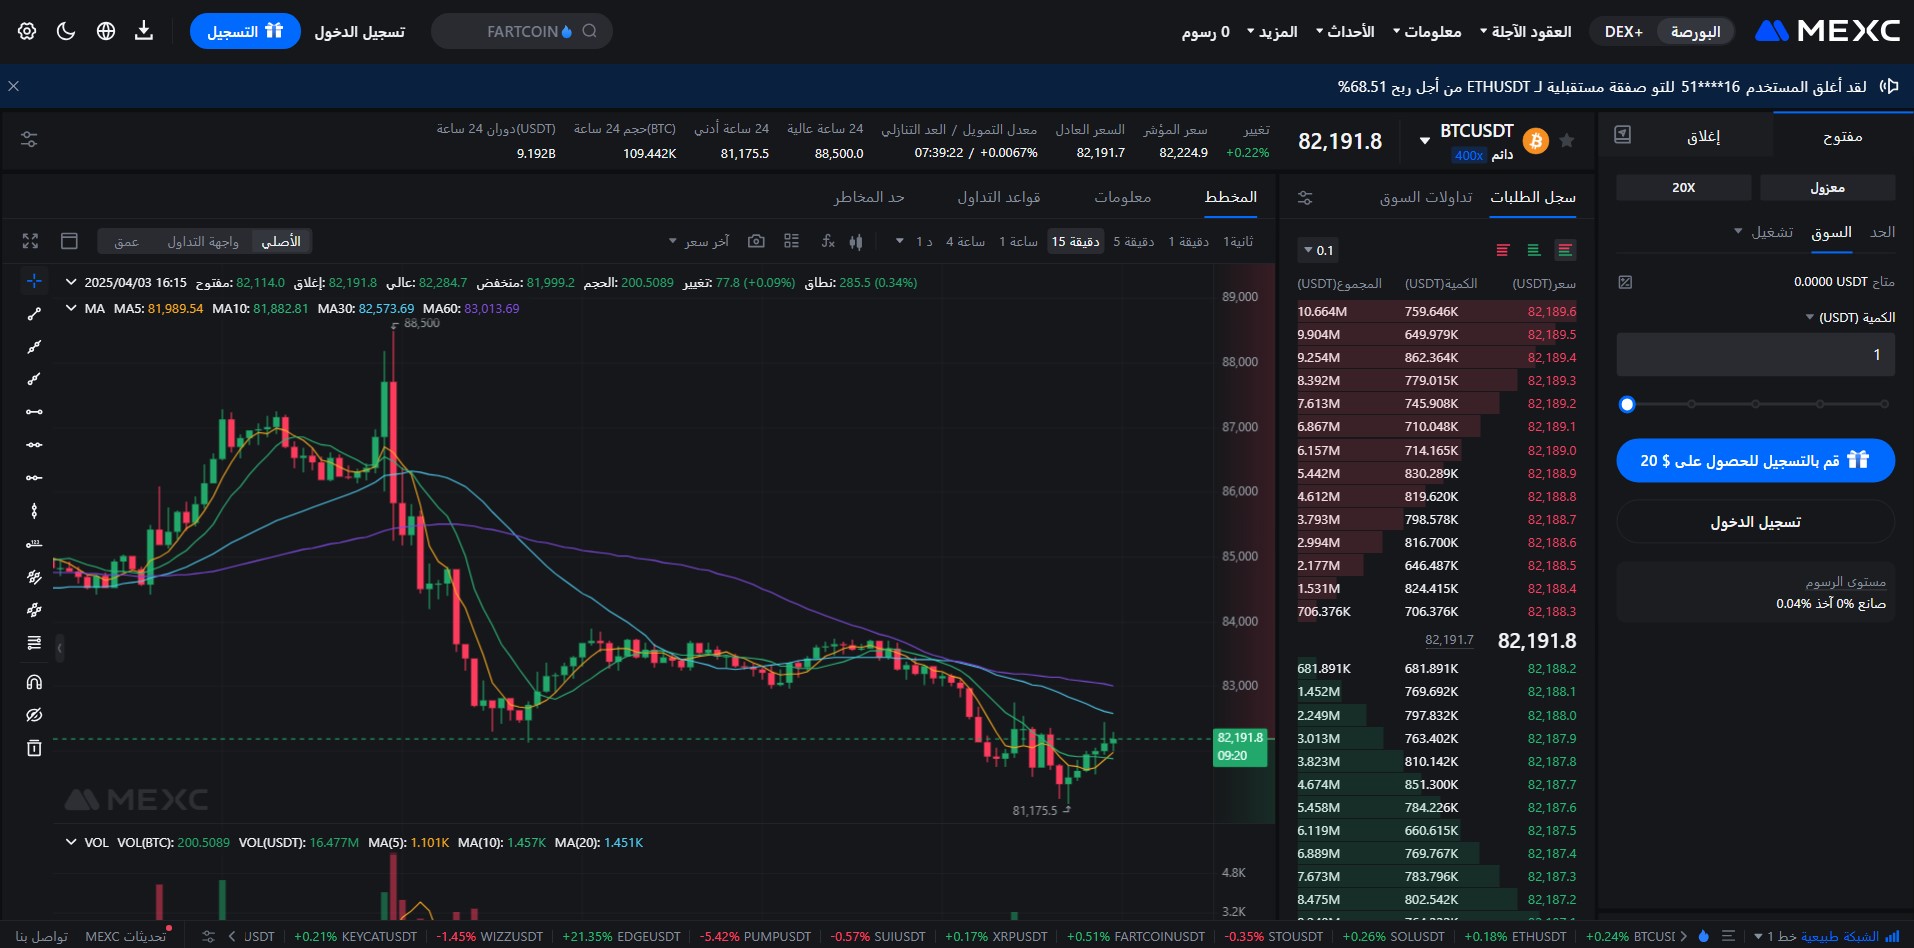Open chart grid settings icon
The image size is (1914, 948).
pos(792,241)
